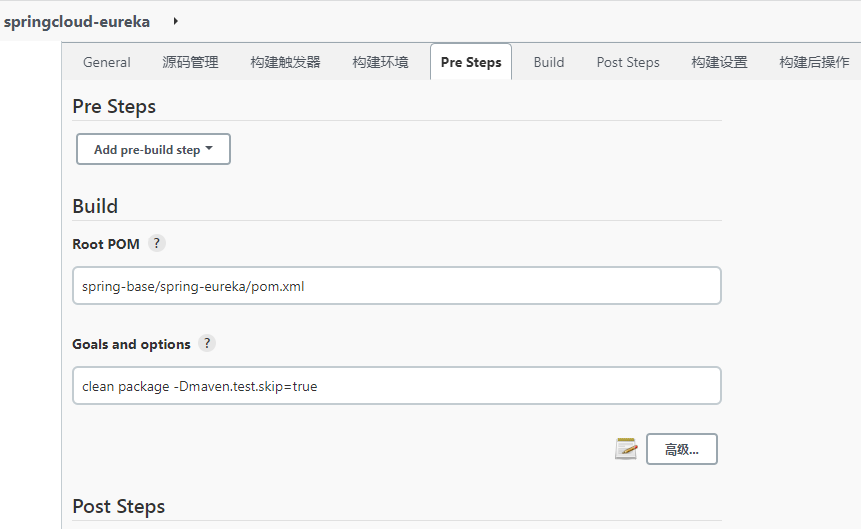
Task: Focus the Root POM path input field
Action: tap(396, 286)
